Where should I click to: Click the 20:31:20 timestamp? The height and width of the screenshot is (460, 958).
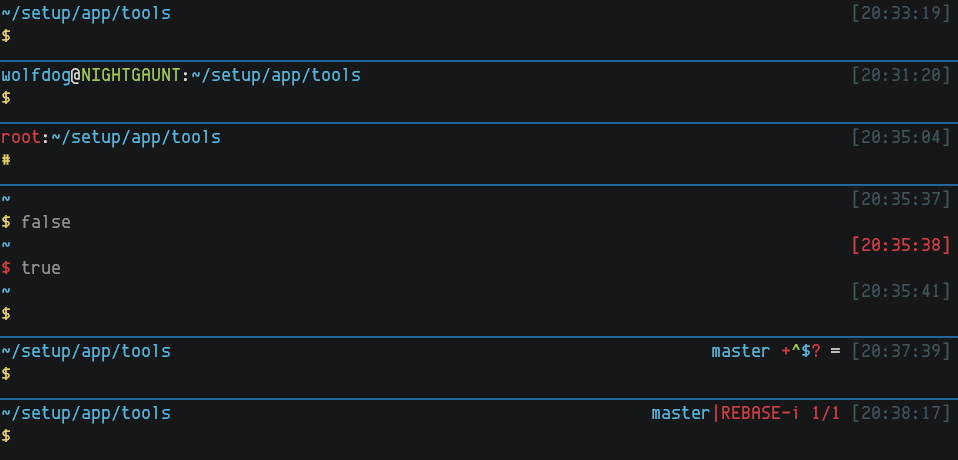(x=900, y=75)
